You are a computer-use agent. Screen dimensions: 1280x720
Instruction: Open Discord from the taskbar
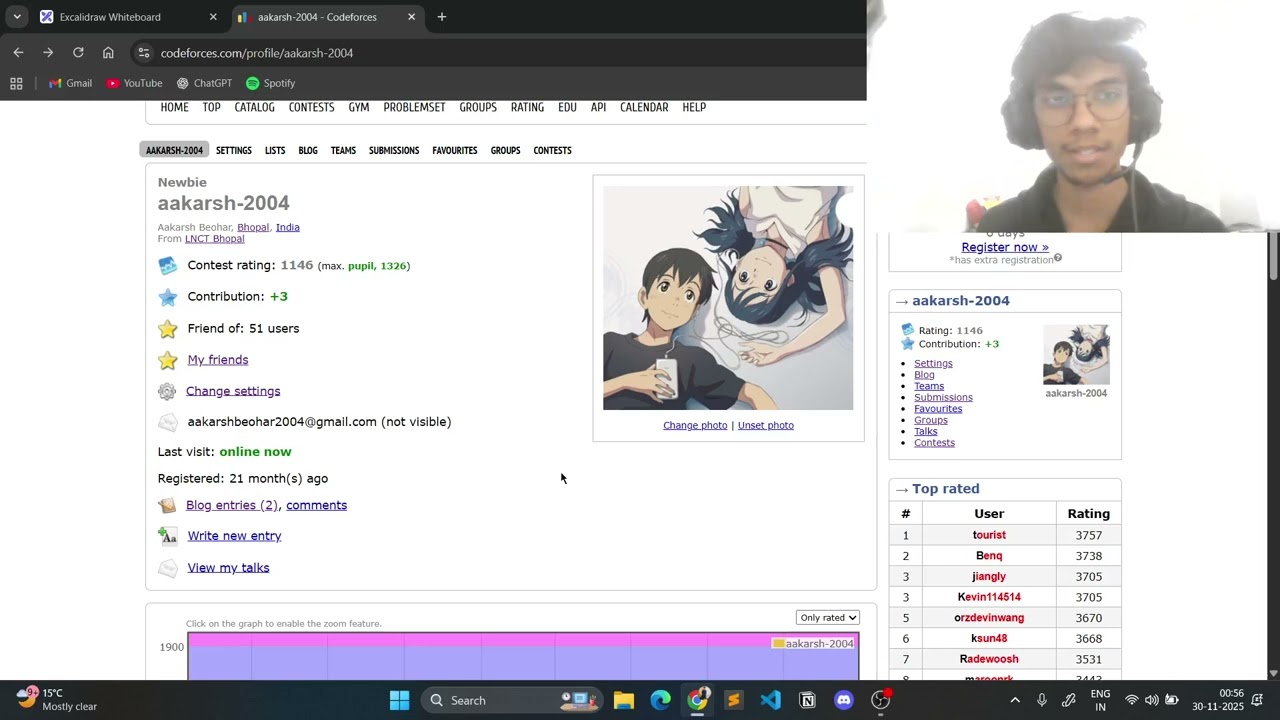pyautogui.click(x=844, y=700)
